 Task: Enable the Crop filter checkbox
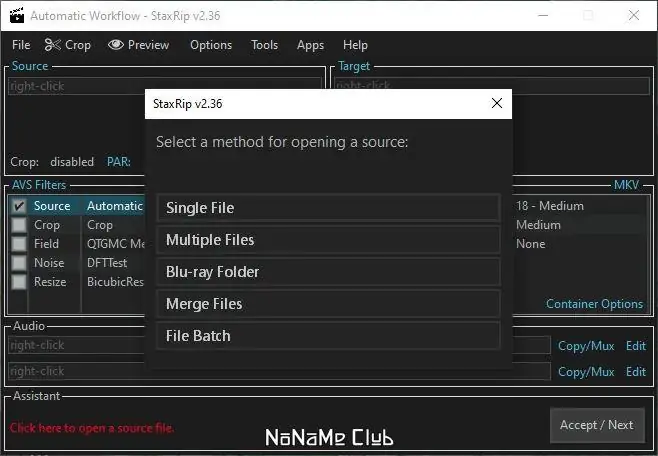pyautogui.click(x=19, y=225)
